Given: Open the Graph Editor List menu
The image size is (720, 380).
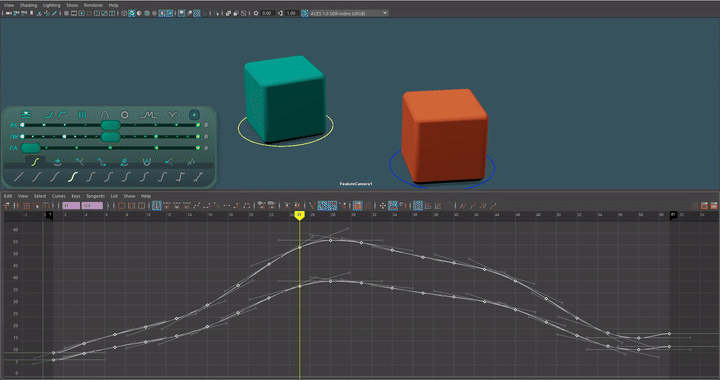Looking at the screenshot, I should 114,196.
